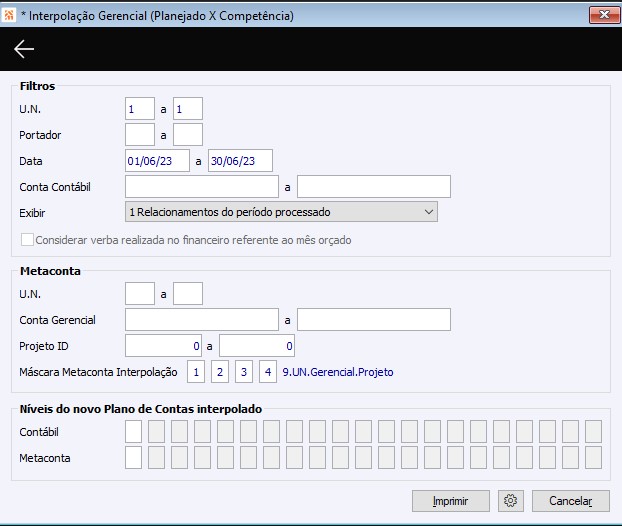Screen dimensions: 622x526
Task: Click the Conta Contábil end field
Action: click(x=374, y=186)
